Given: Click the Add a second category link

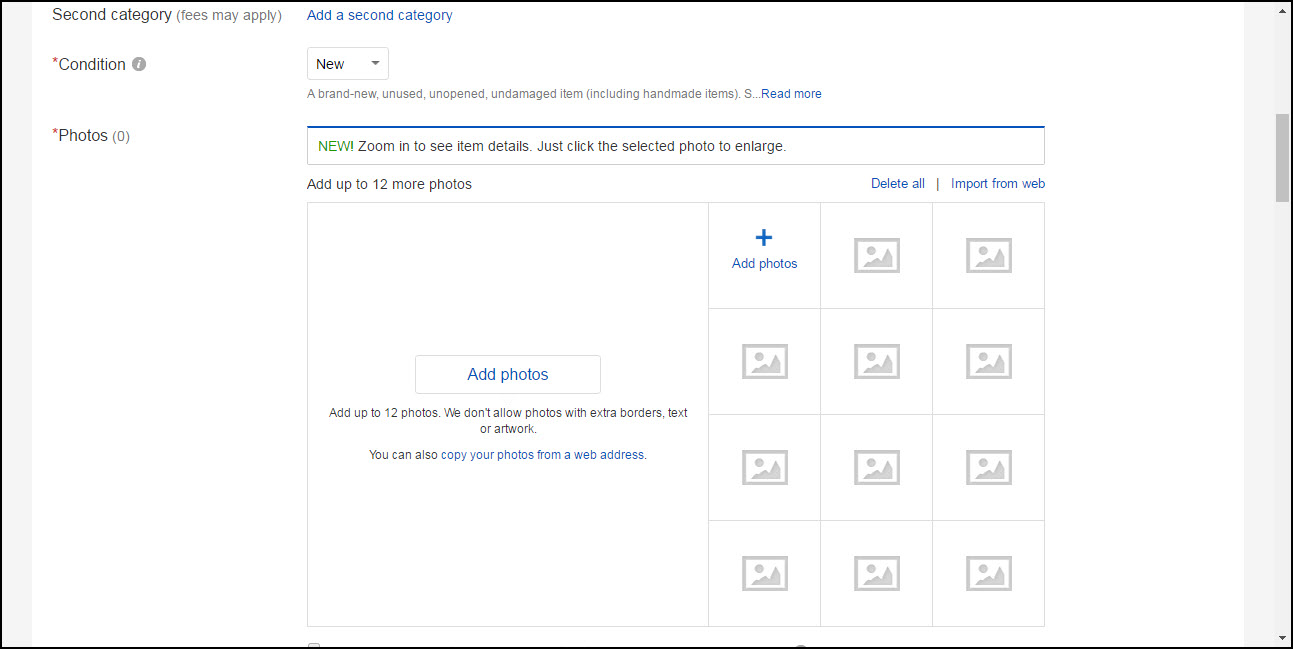Looking at the screenshot, I should click(x=379, y=15).
